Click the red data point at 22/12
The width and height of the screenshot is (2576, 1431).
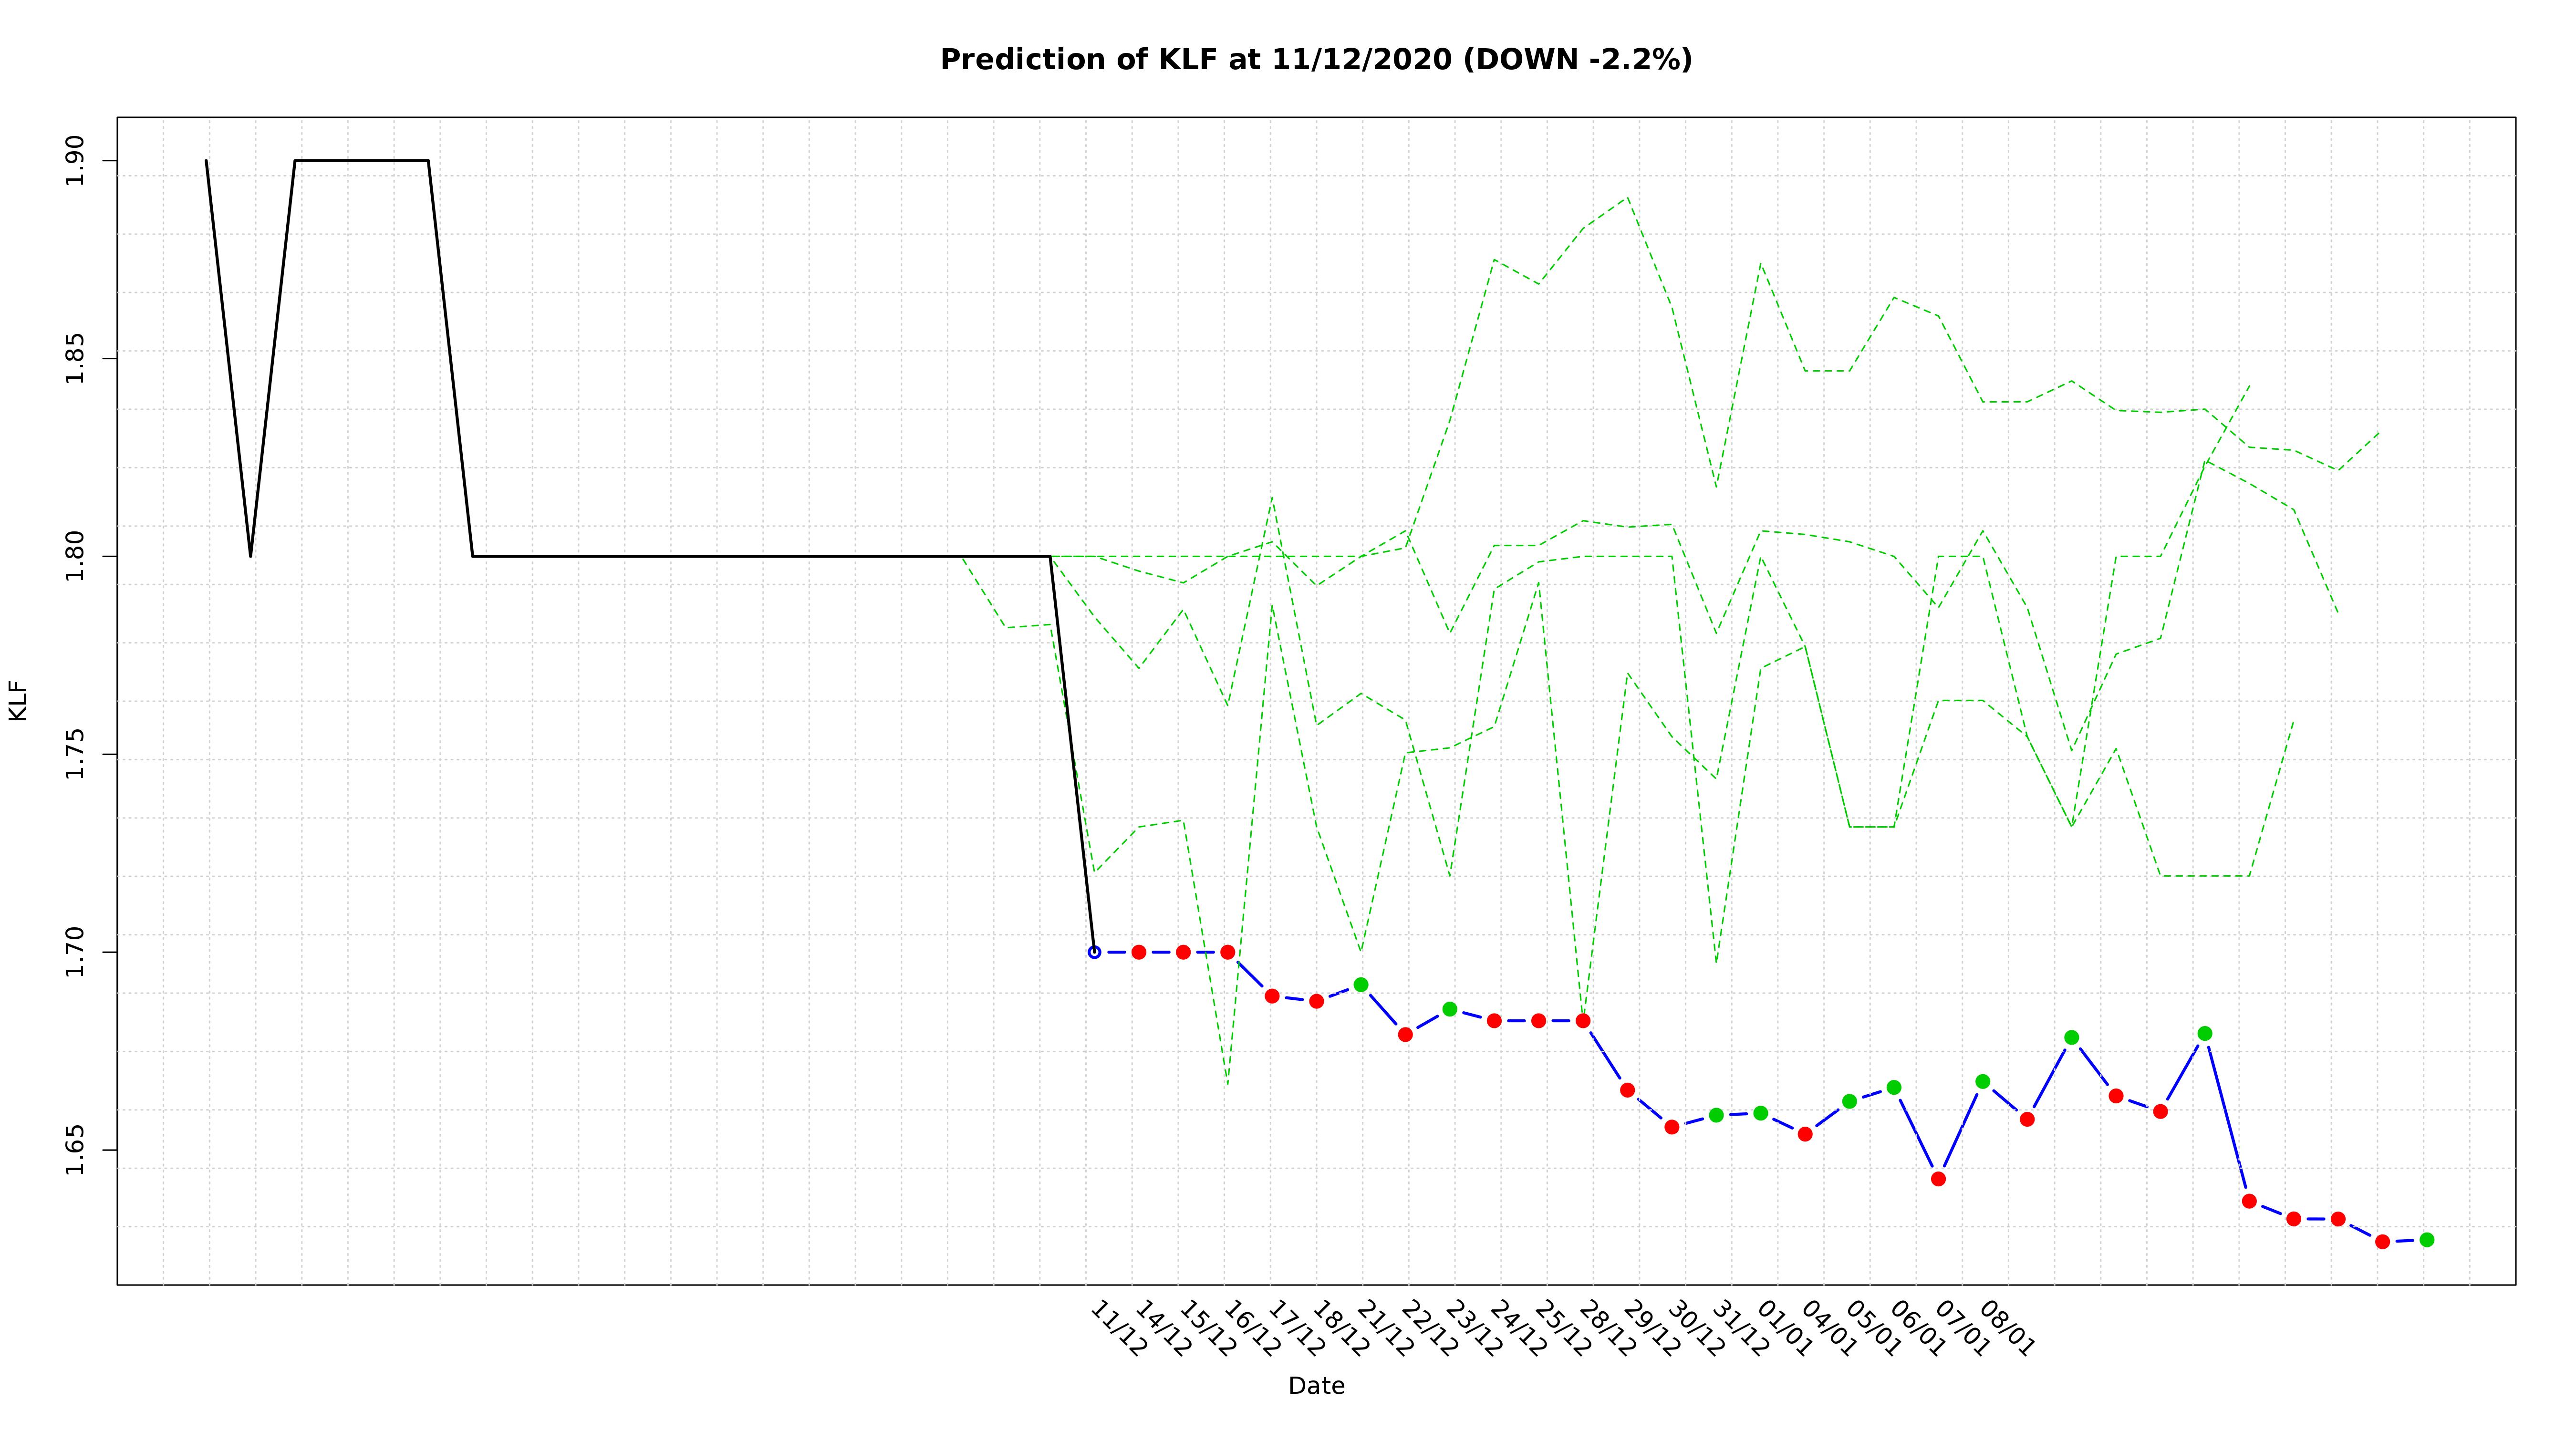pyautogui.click(x=1405, y=1034)
